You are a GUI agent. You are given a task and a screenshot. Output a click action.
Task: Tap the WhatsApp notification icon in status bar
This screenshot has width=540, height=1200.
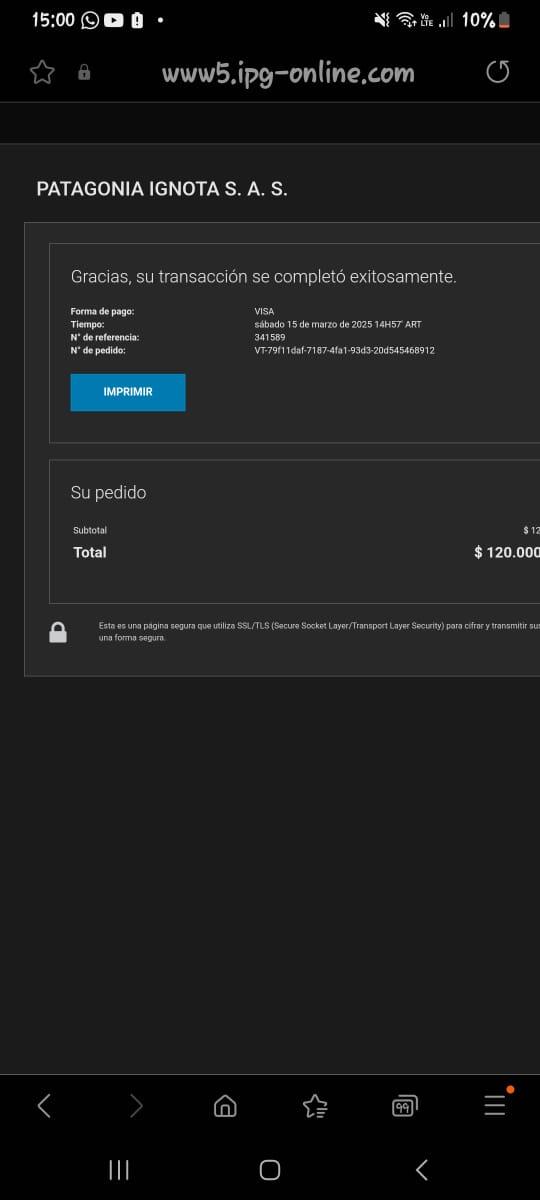coord(90,20)
